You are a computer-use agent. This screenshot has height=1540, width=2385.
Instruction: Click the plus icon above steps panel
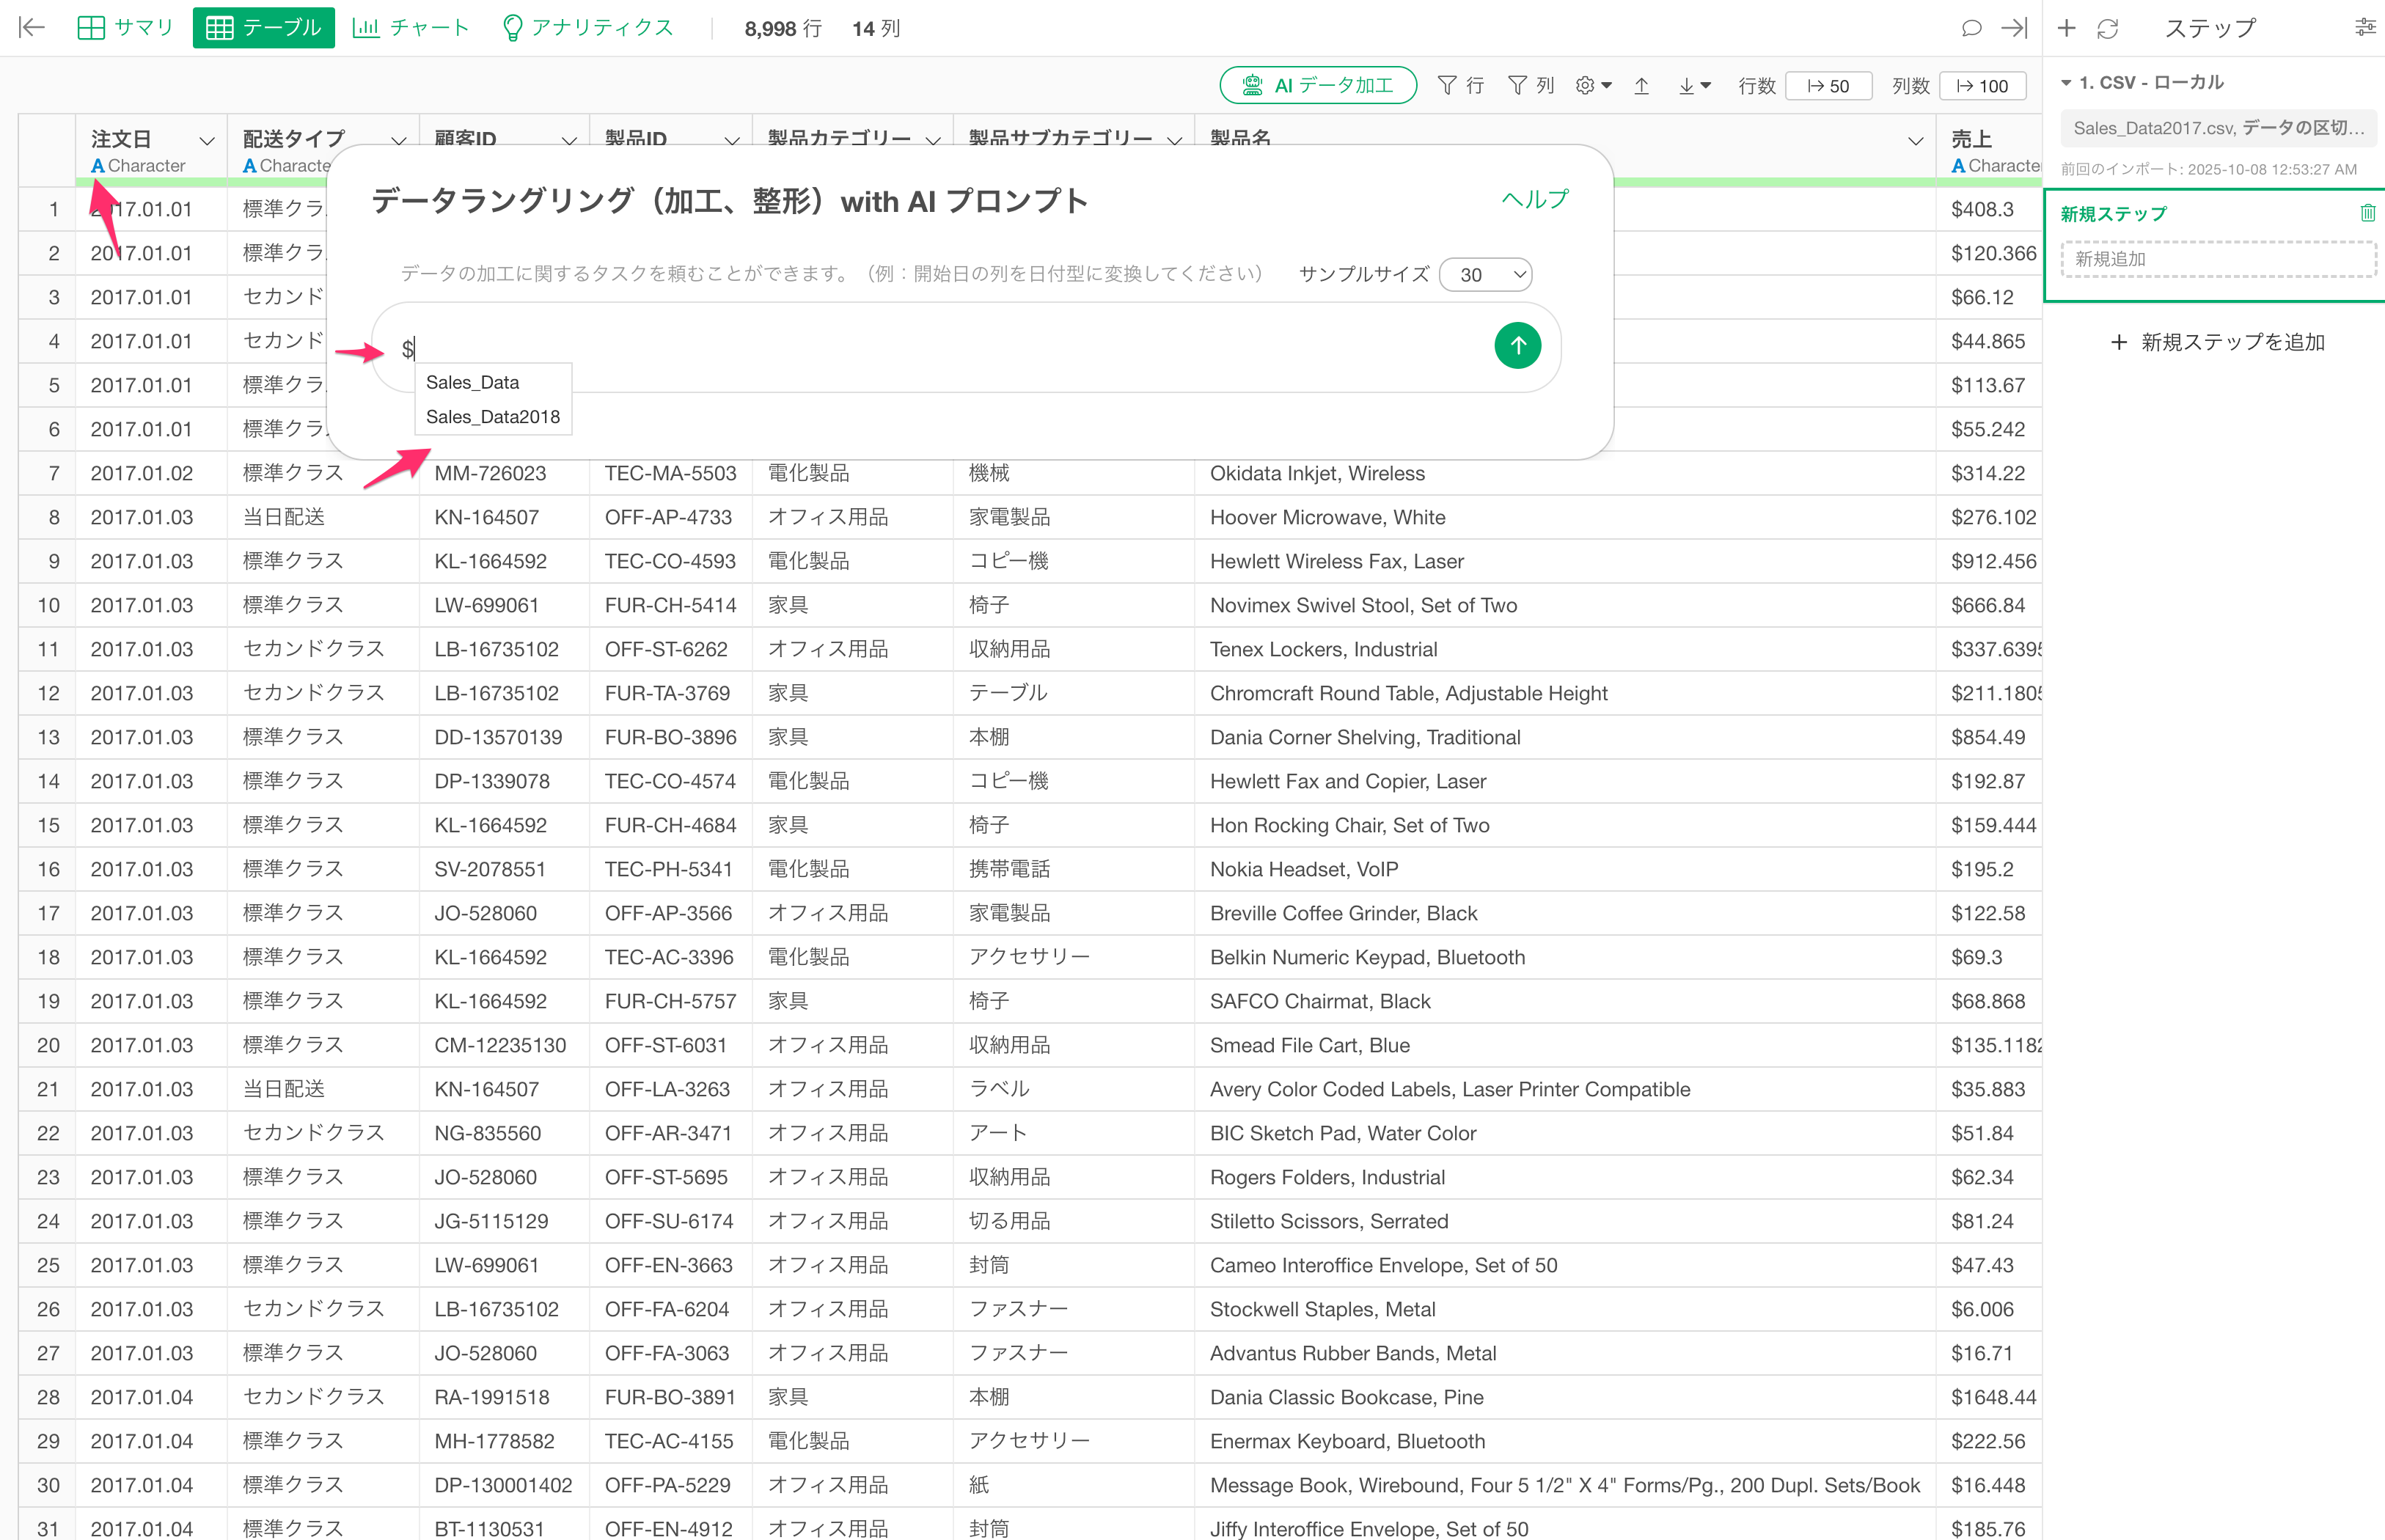tap(2066, 28)
